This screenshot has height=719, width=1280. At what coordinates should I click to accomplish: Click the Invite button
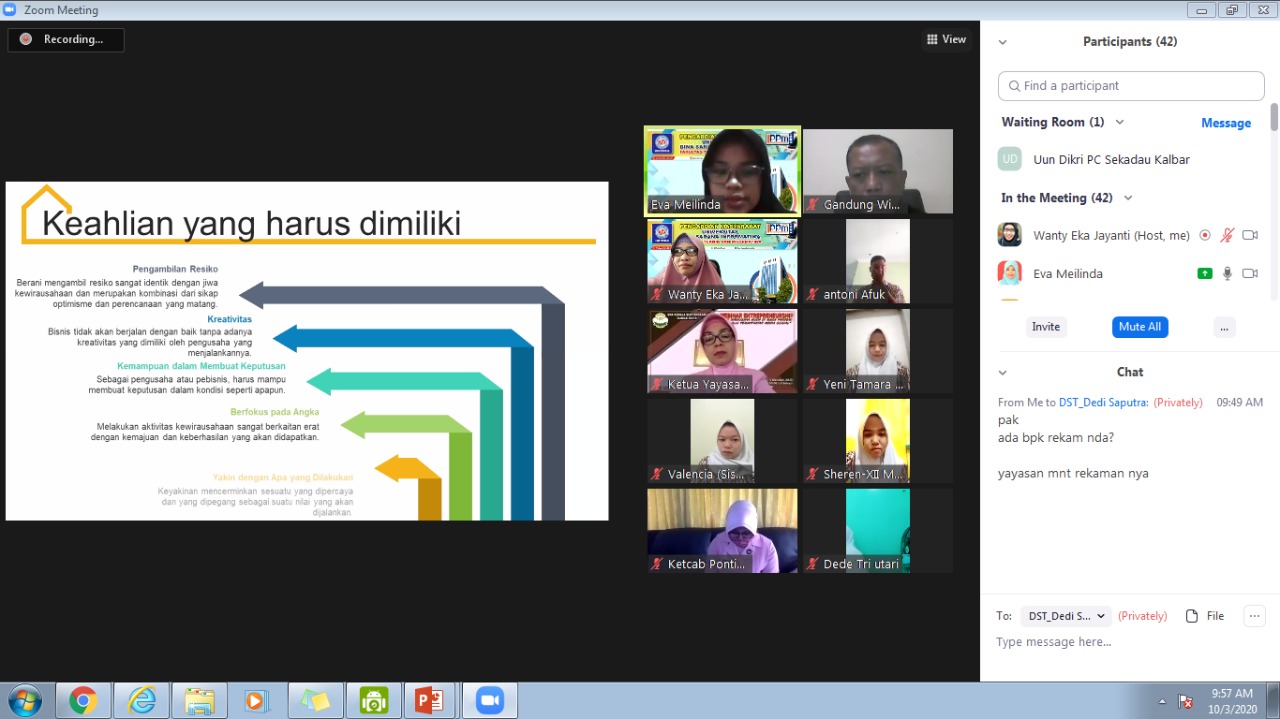[1046, 327]
